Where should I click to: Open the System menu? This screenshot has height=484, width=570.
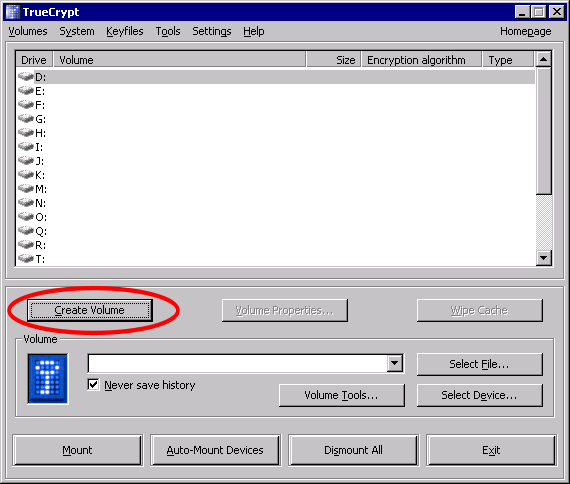point(77,31)
